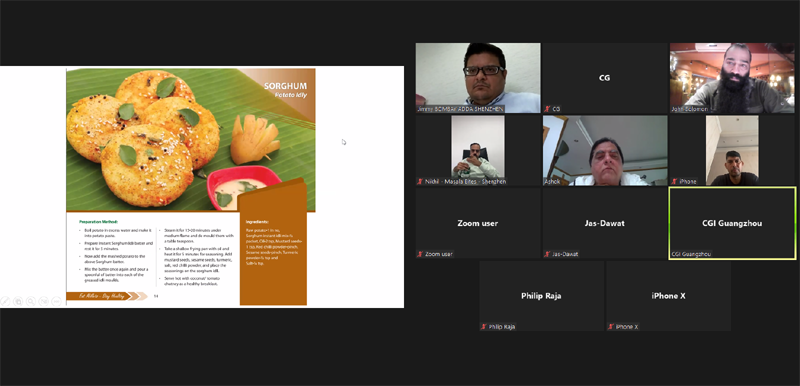The height and width of the screenshot is (386, 800).
Task: Select John Solomon's video tile
Action: coord(732,78)
